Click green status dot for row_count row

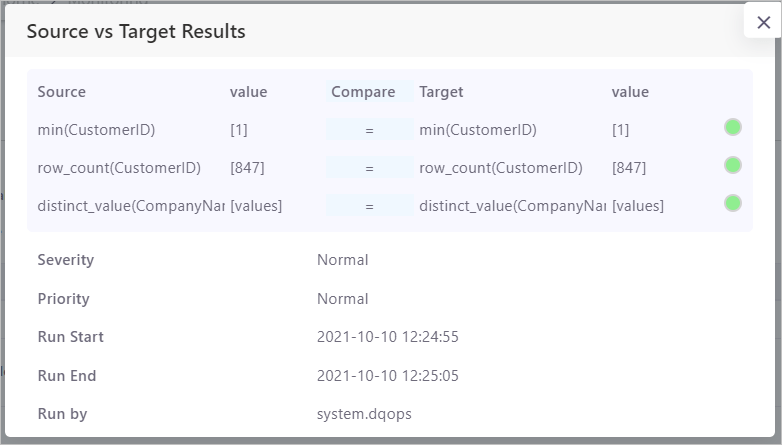pyautogui.click(x=733, y=165)
